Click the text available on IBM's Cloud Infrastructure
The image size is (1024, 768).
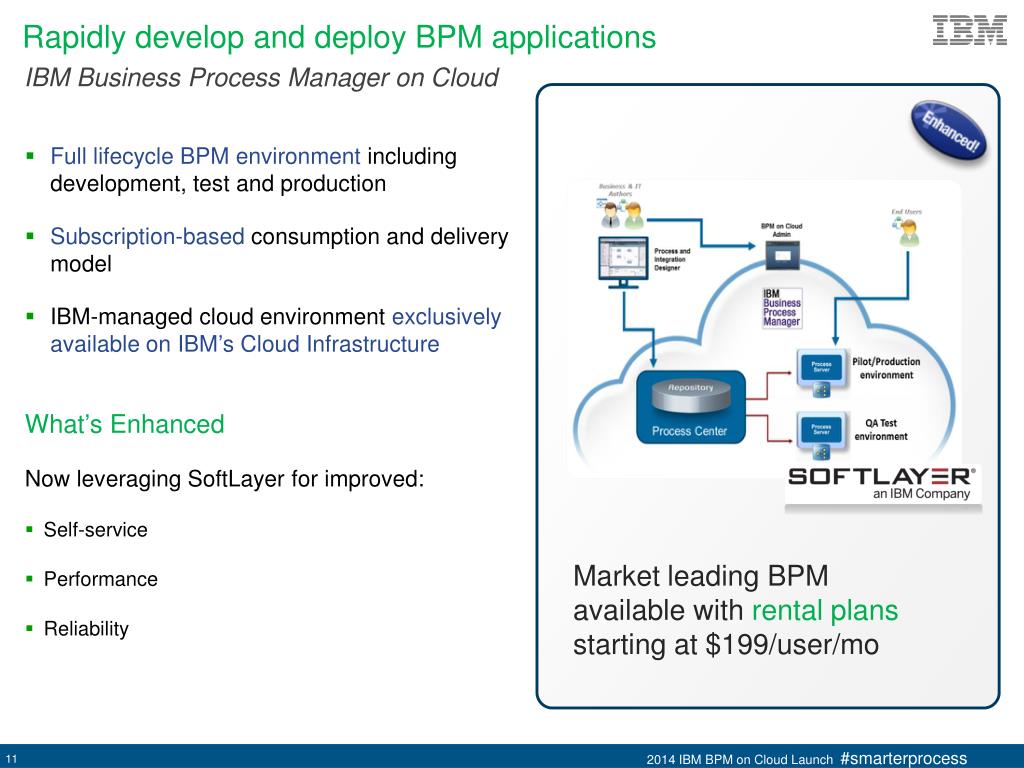(245, 344)
